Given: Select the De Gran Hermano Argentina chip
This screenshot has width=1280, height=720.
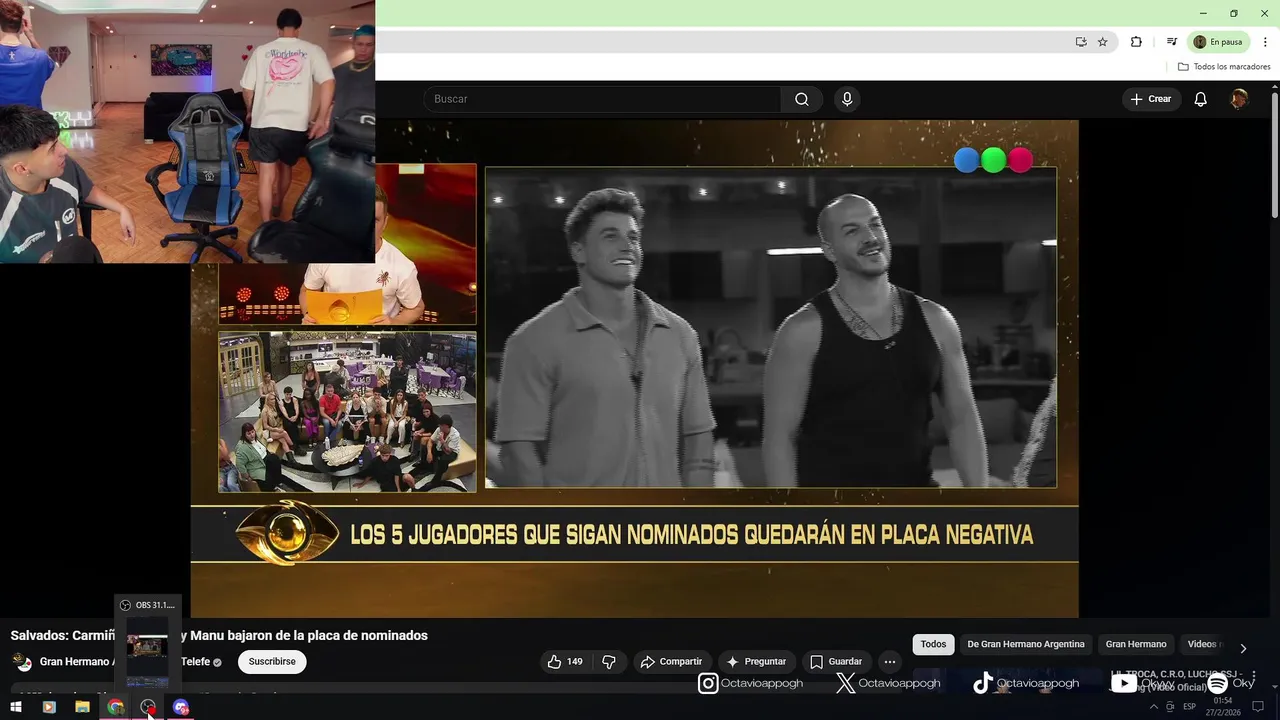Looking at the screenshot, I should pos(1026,645).
